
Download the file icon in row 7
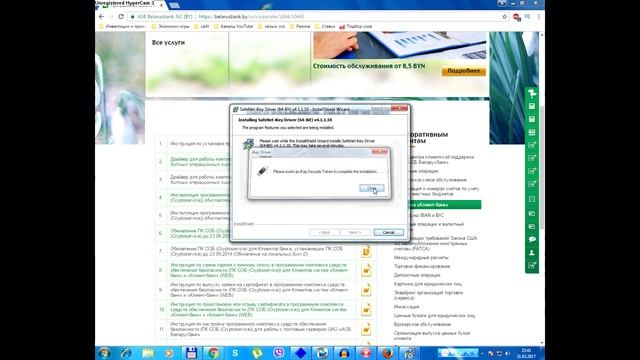366,251
